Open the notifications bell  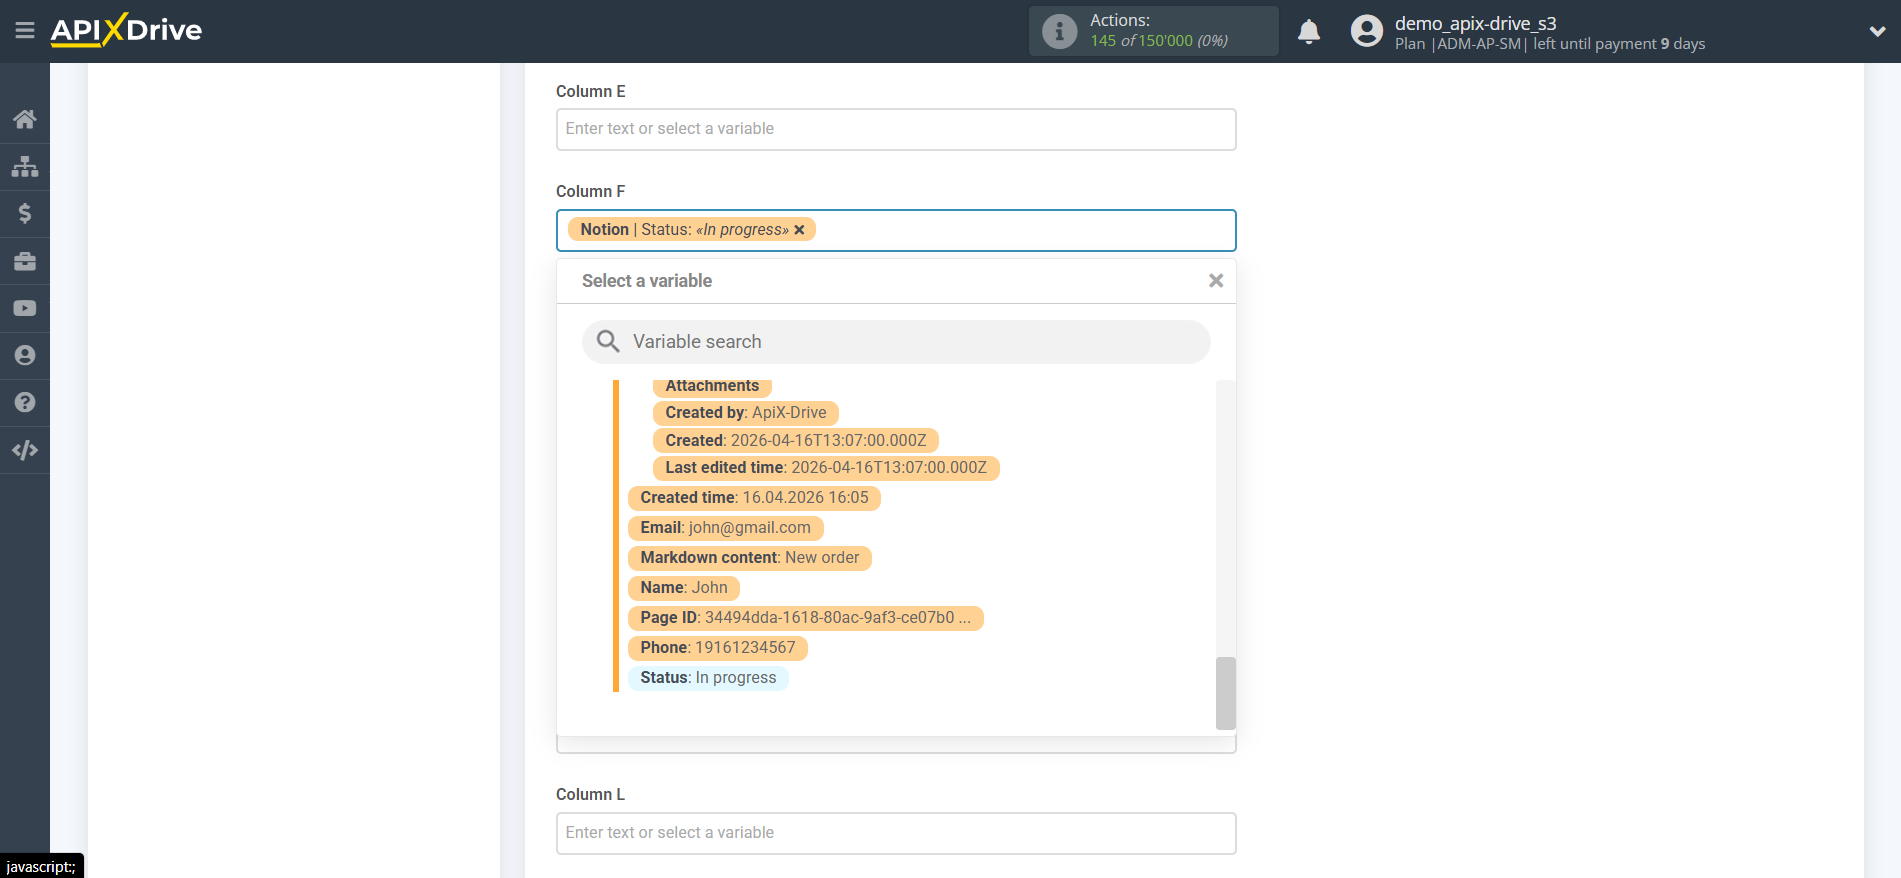coord(1309,31)
